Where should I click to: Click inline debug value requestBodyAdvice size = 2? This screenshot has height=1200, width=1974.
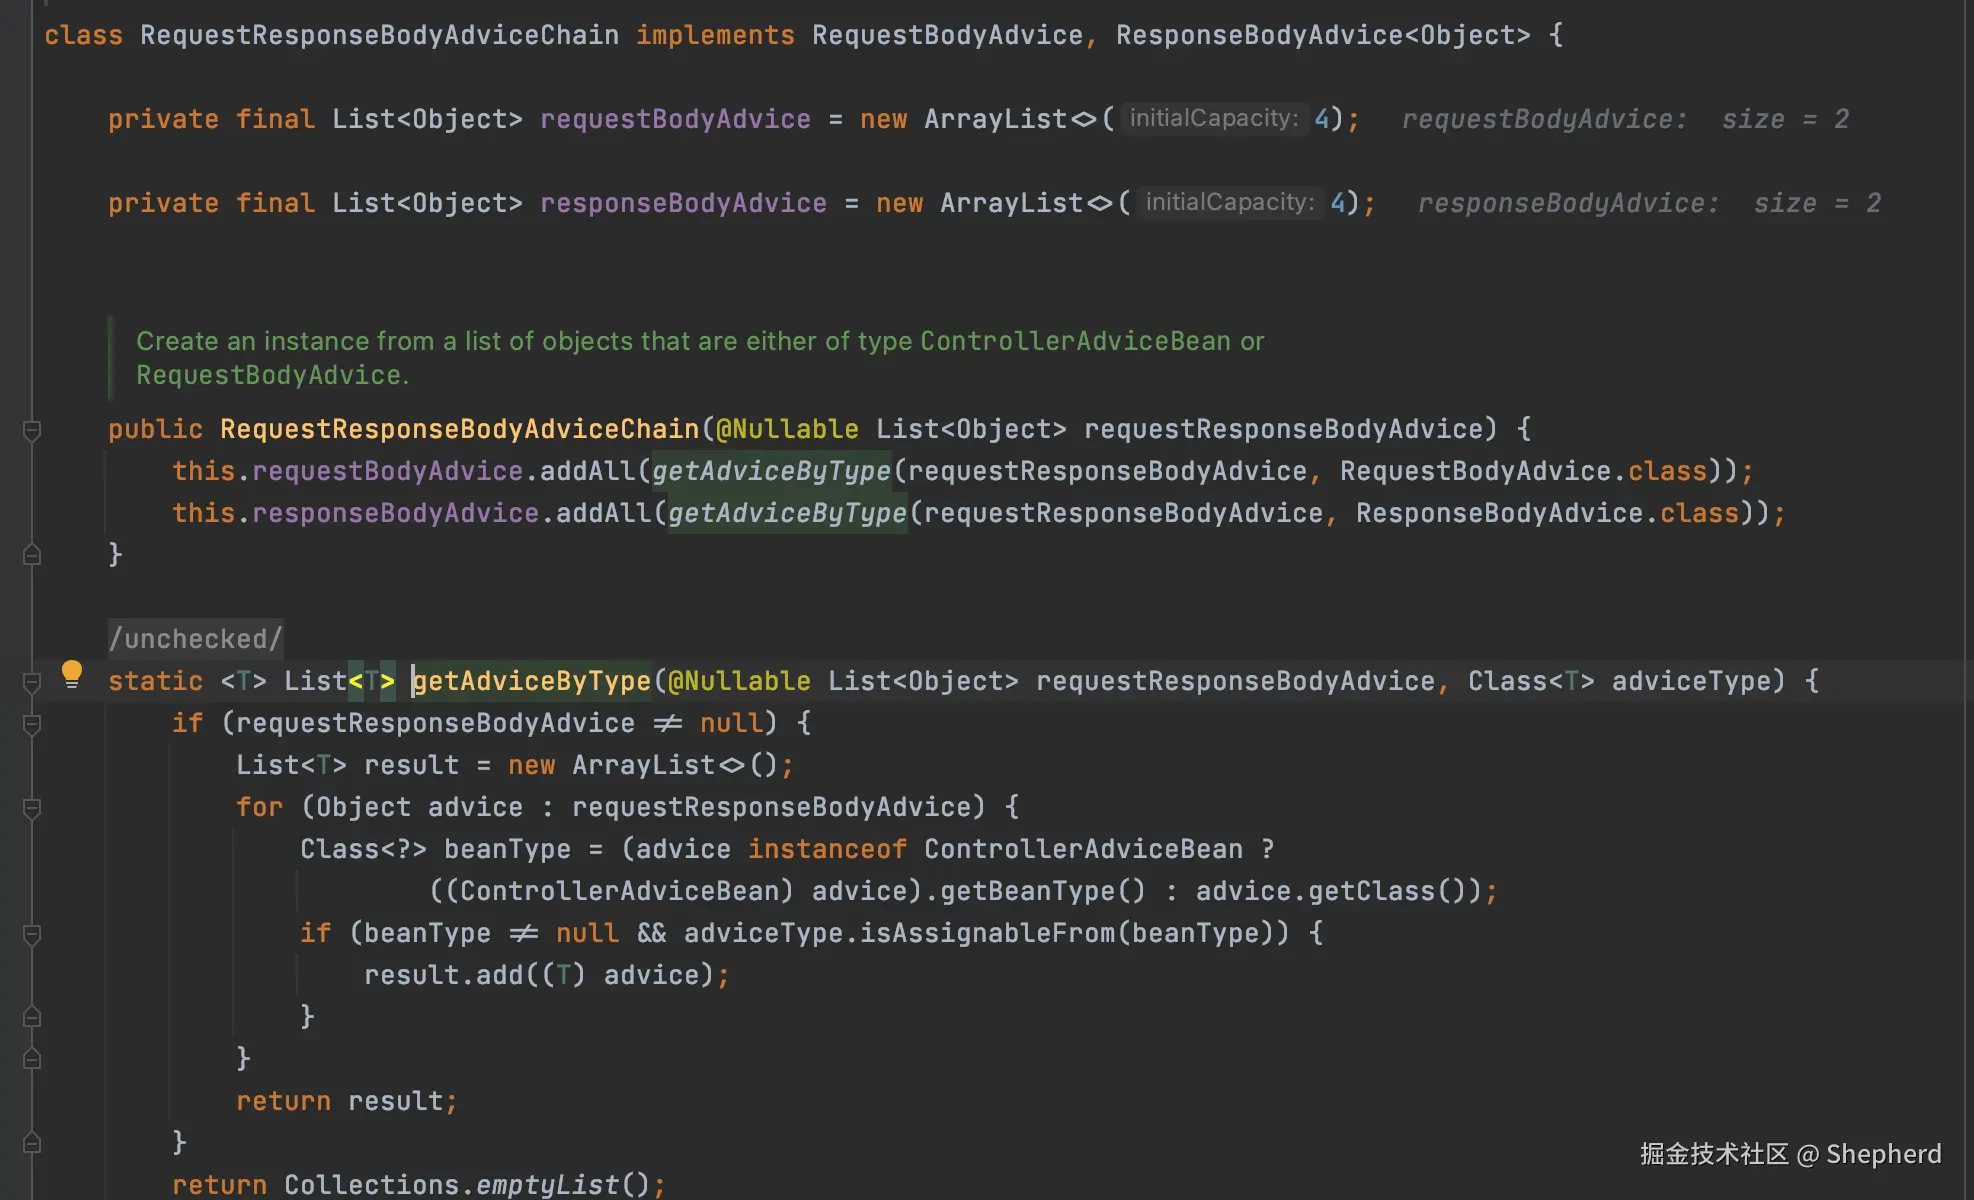[1624, 120]
